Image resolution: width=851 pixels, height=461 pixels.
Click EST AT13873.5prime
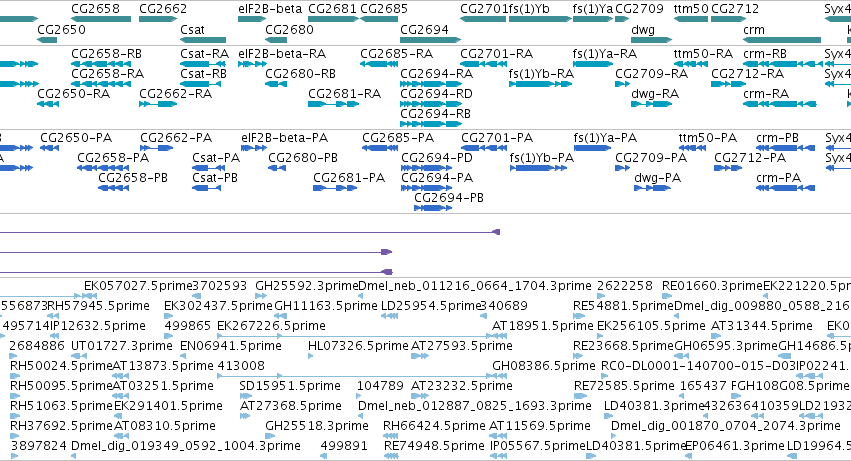[x=163, y=366]
